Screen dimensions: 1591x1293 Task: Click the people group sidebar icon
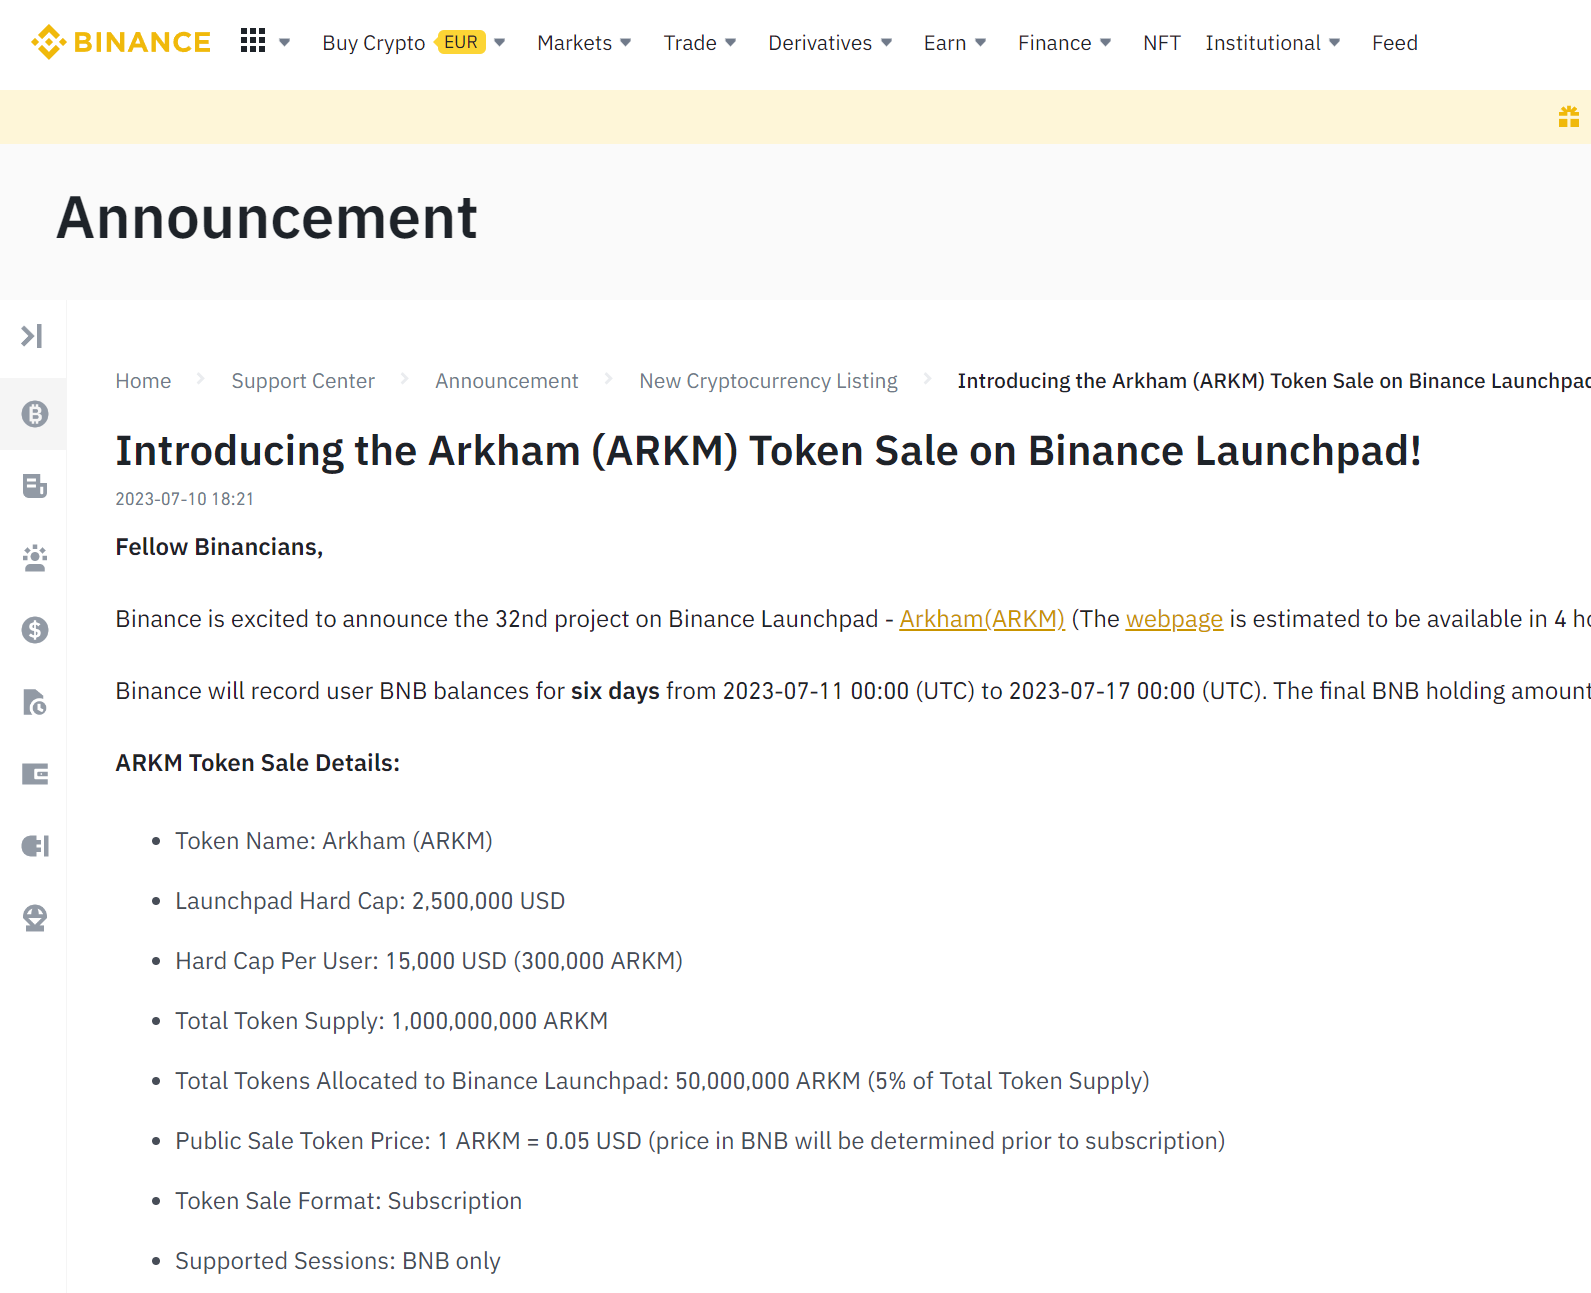pyautogui.click(x=35, y=558)
